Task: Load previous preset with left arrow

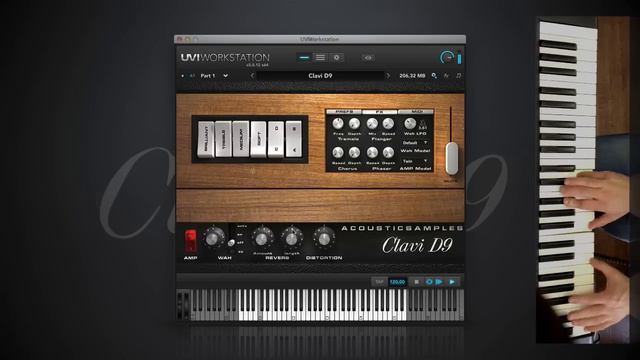Action: tap(252, 76)
